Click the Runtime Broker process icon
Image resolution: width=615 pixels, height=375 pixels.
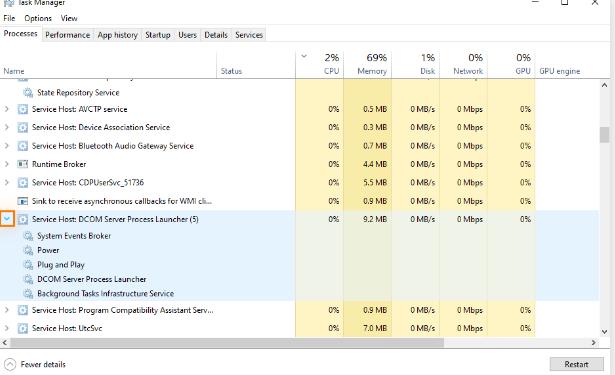(x=23, y=164)
